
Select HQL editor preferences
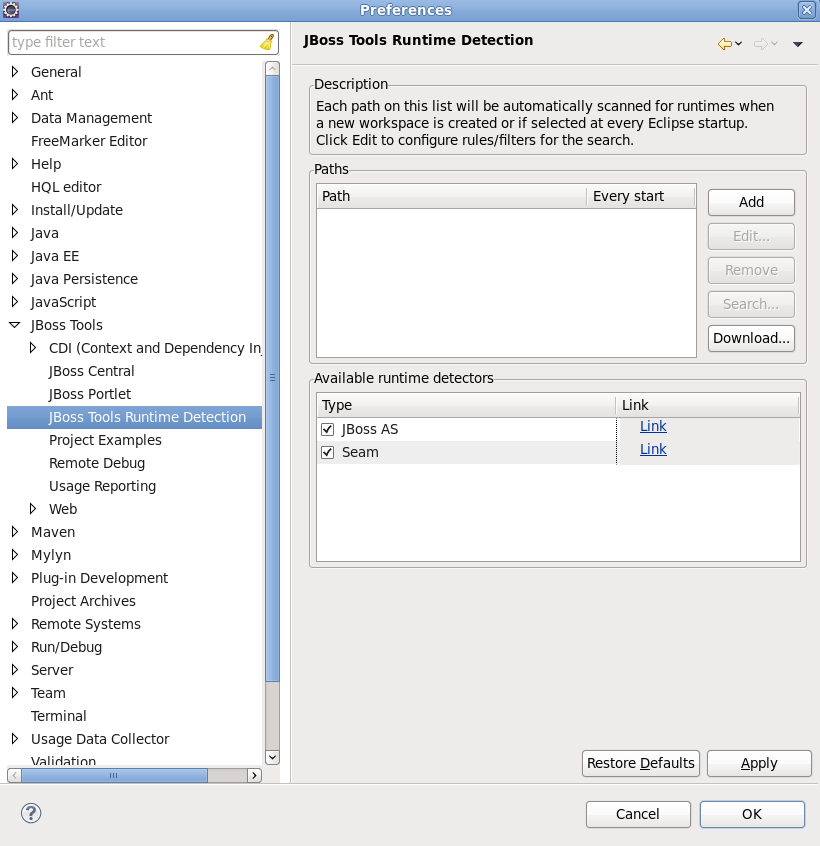(x=66, y=187)
